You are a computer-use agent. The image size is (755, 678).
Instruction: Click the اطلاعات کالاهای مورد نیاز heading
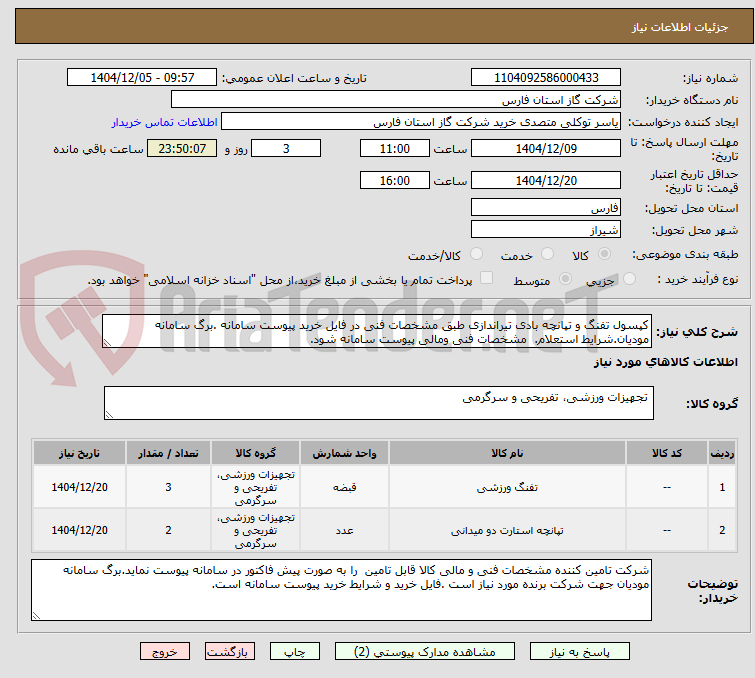click(665, 362)
